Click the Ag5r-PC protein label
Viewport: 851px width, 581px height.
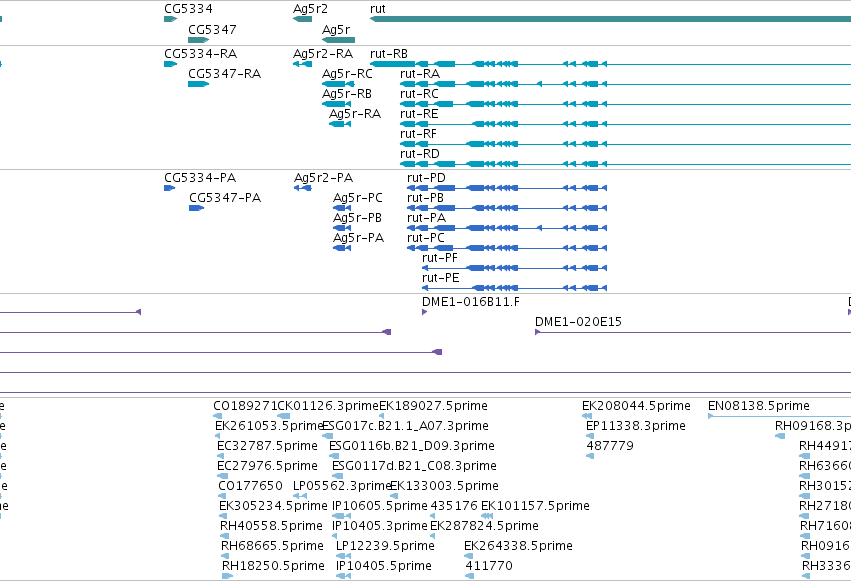tap(358, 198)
